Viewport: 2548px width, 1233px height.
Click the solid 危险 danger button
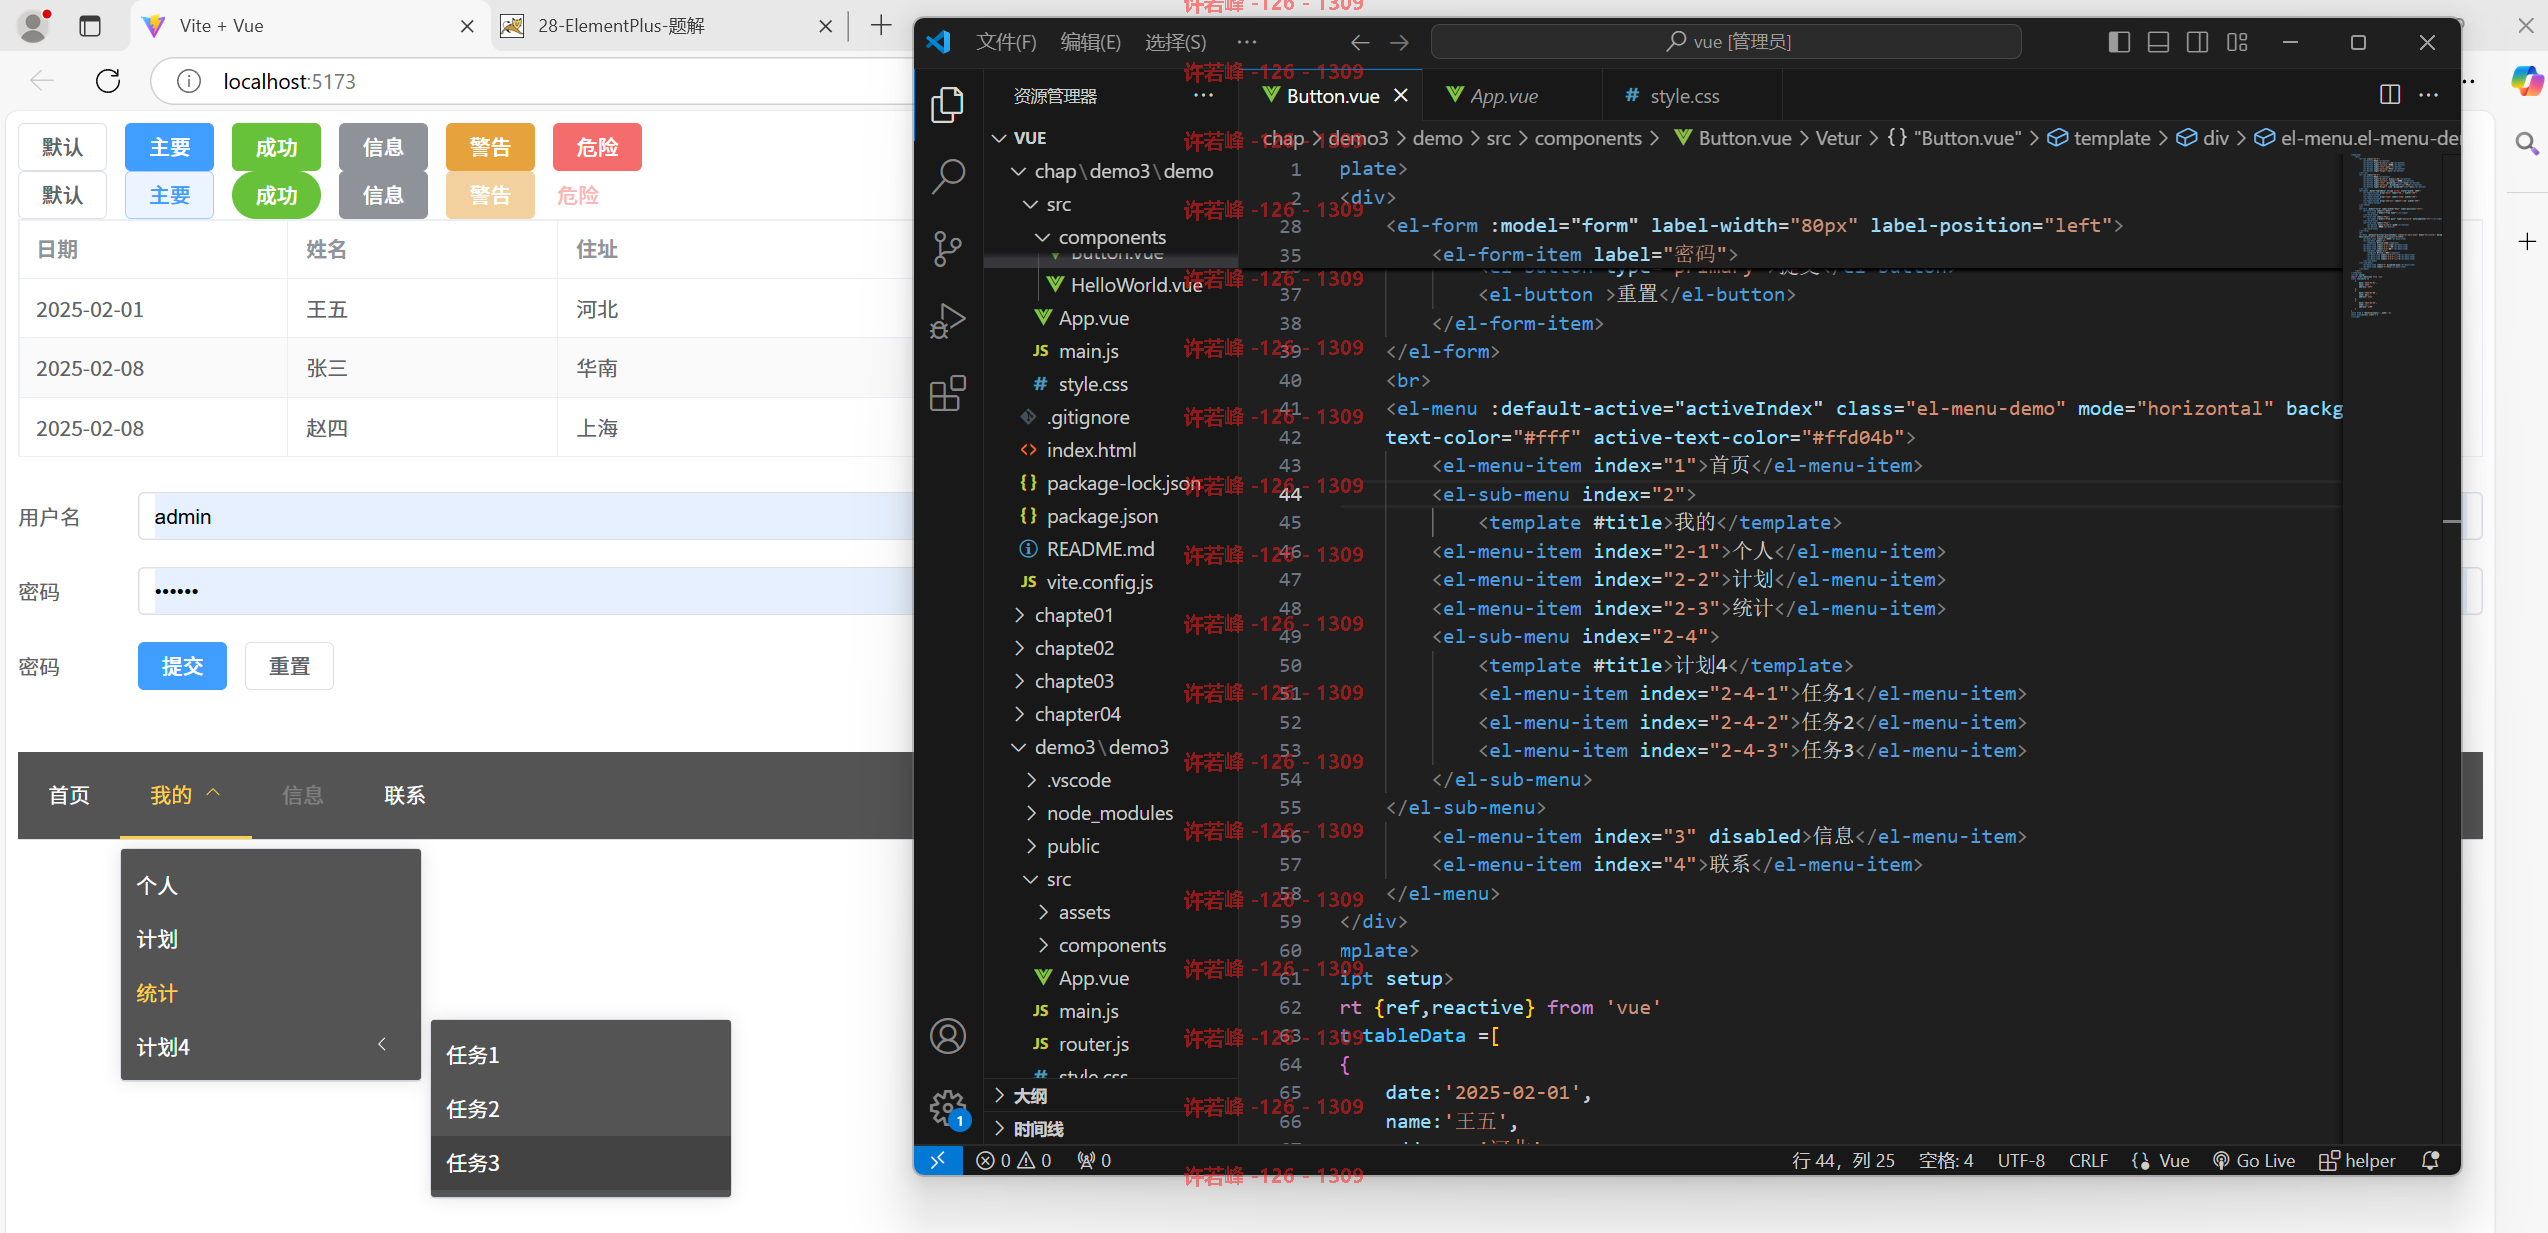(597, 147)
